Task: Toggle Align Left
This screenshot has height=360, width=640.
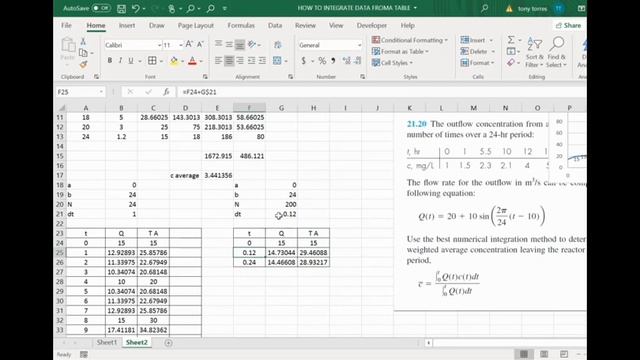Action: tap(218, 61)
